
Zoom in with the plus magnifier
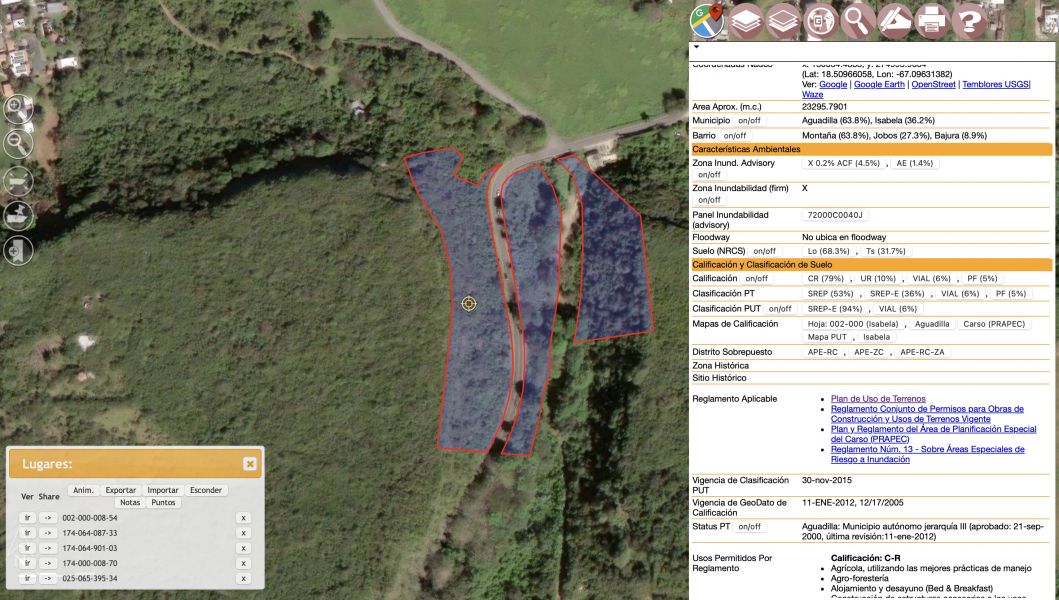[x=18, y=108]
